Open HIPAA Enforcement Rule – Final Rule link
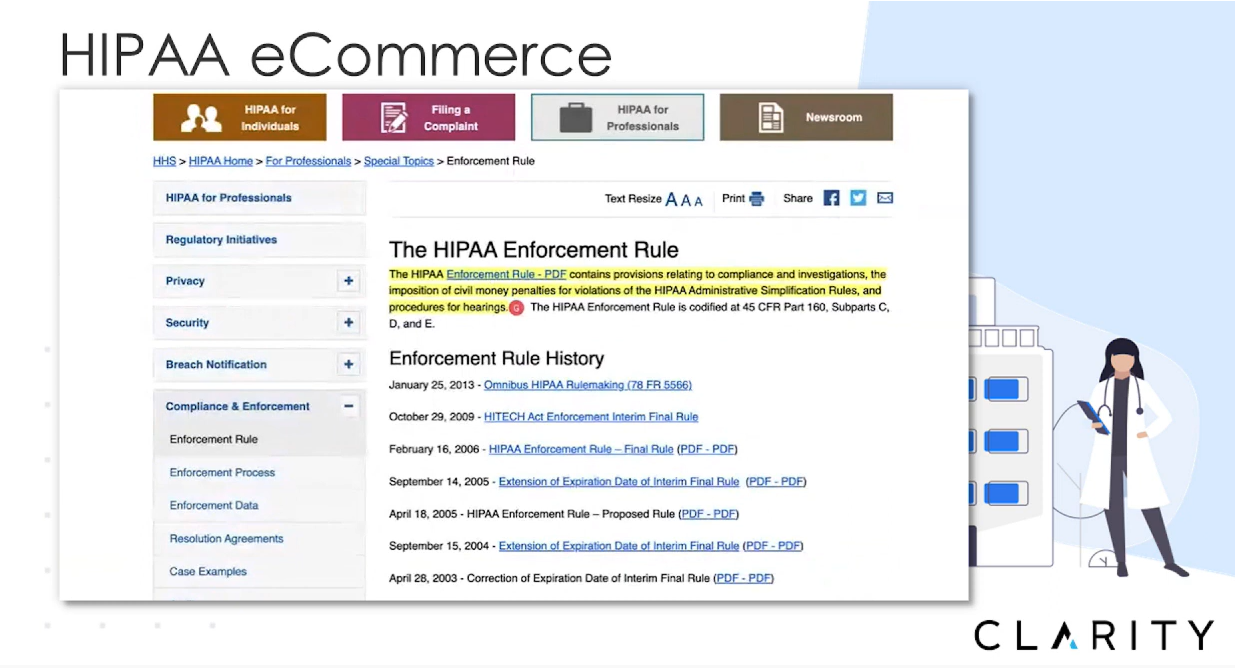 pos(581,449)
